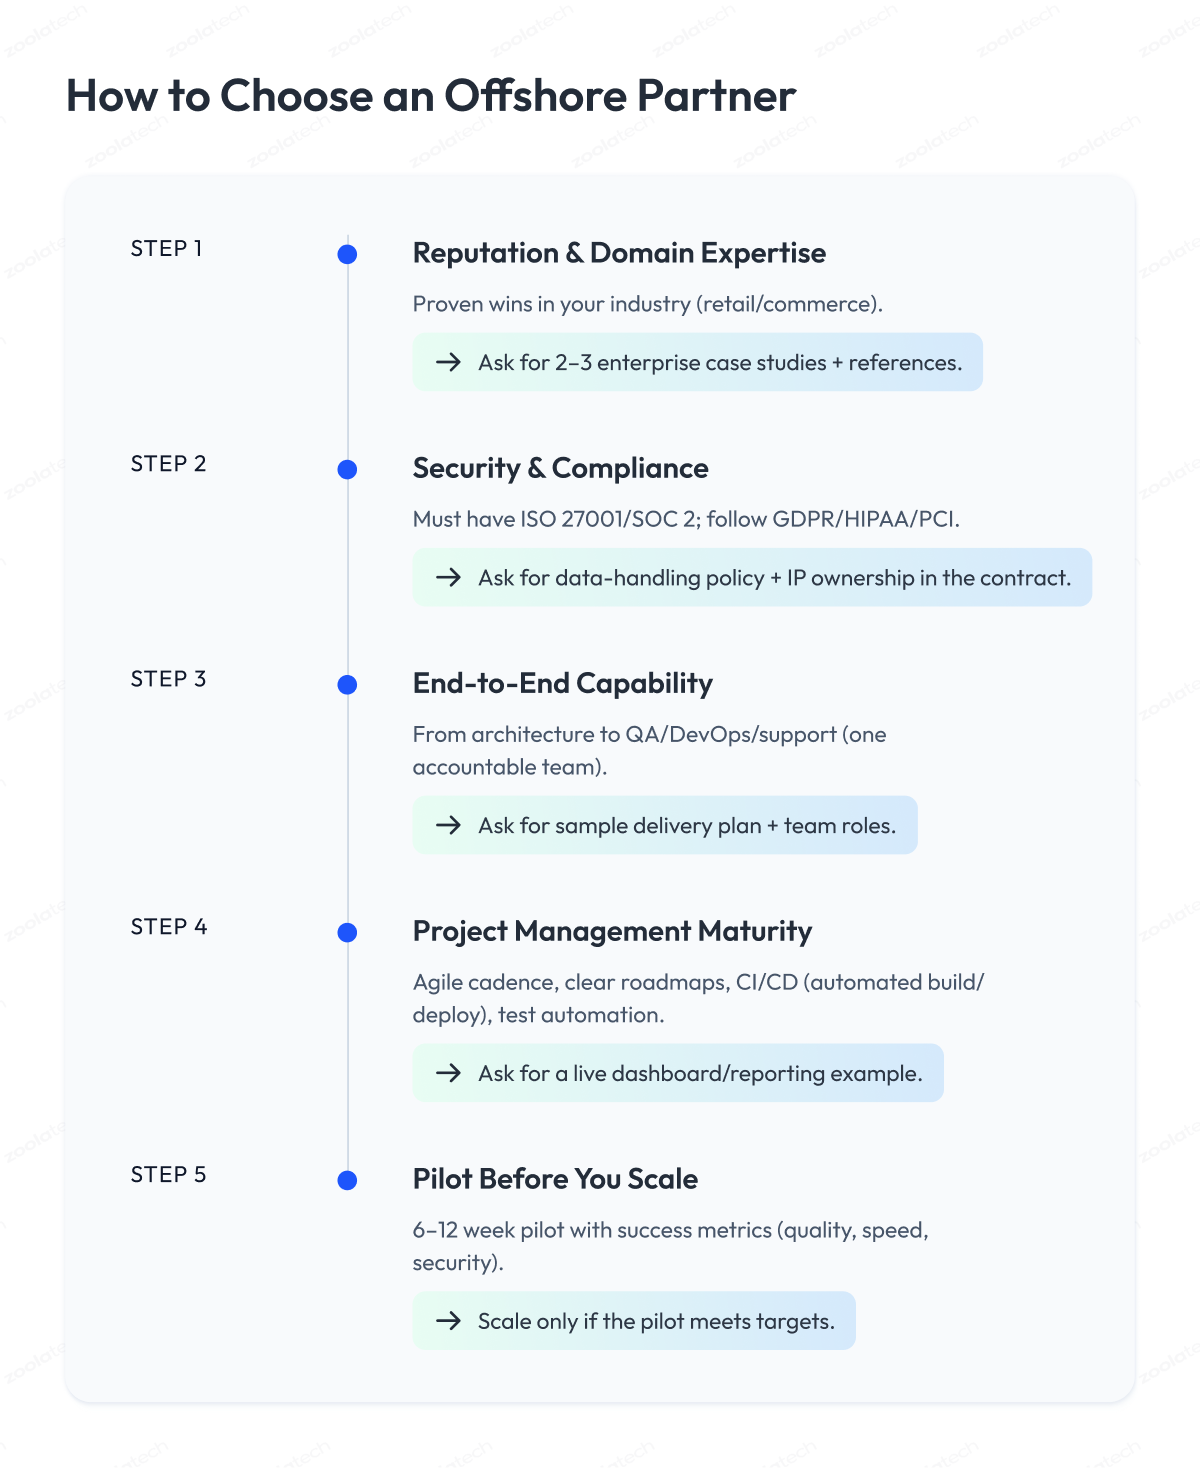The image size is (1200, 1468).
Task: Click the STEP 1 label
Action: 167,249
